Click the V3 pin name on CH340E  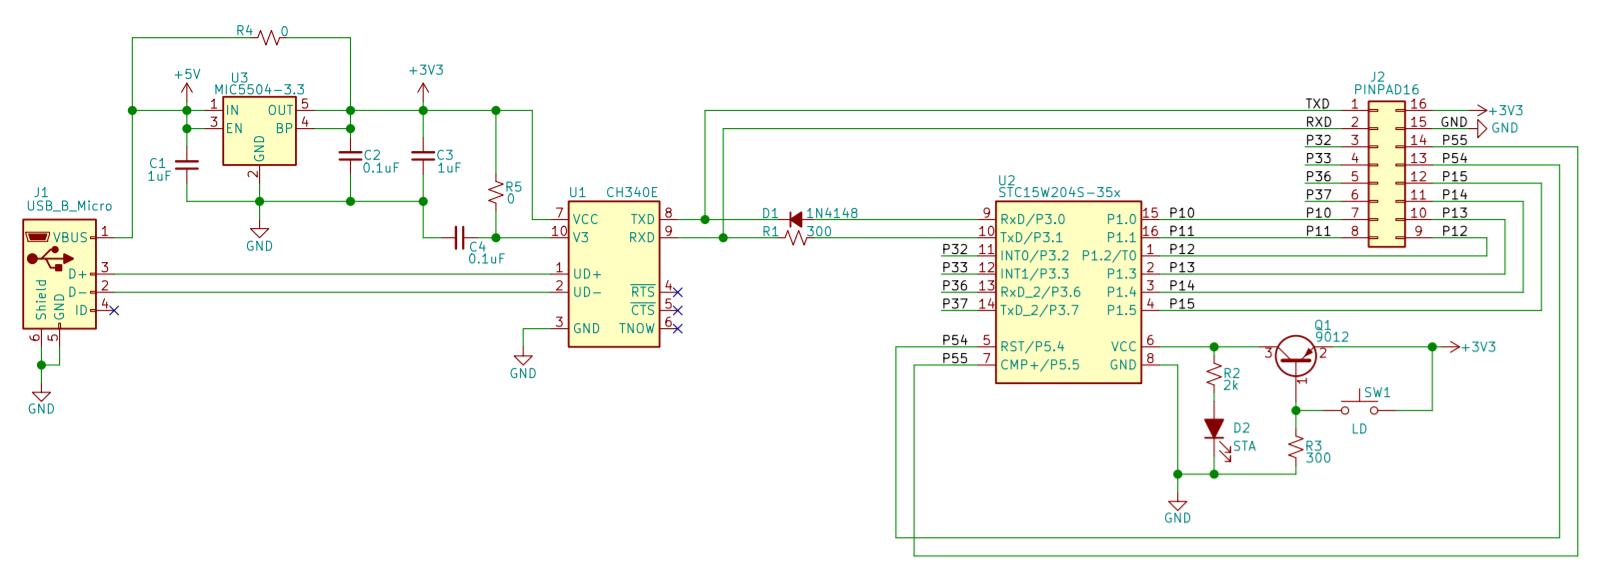pos(581,237)
